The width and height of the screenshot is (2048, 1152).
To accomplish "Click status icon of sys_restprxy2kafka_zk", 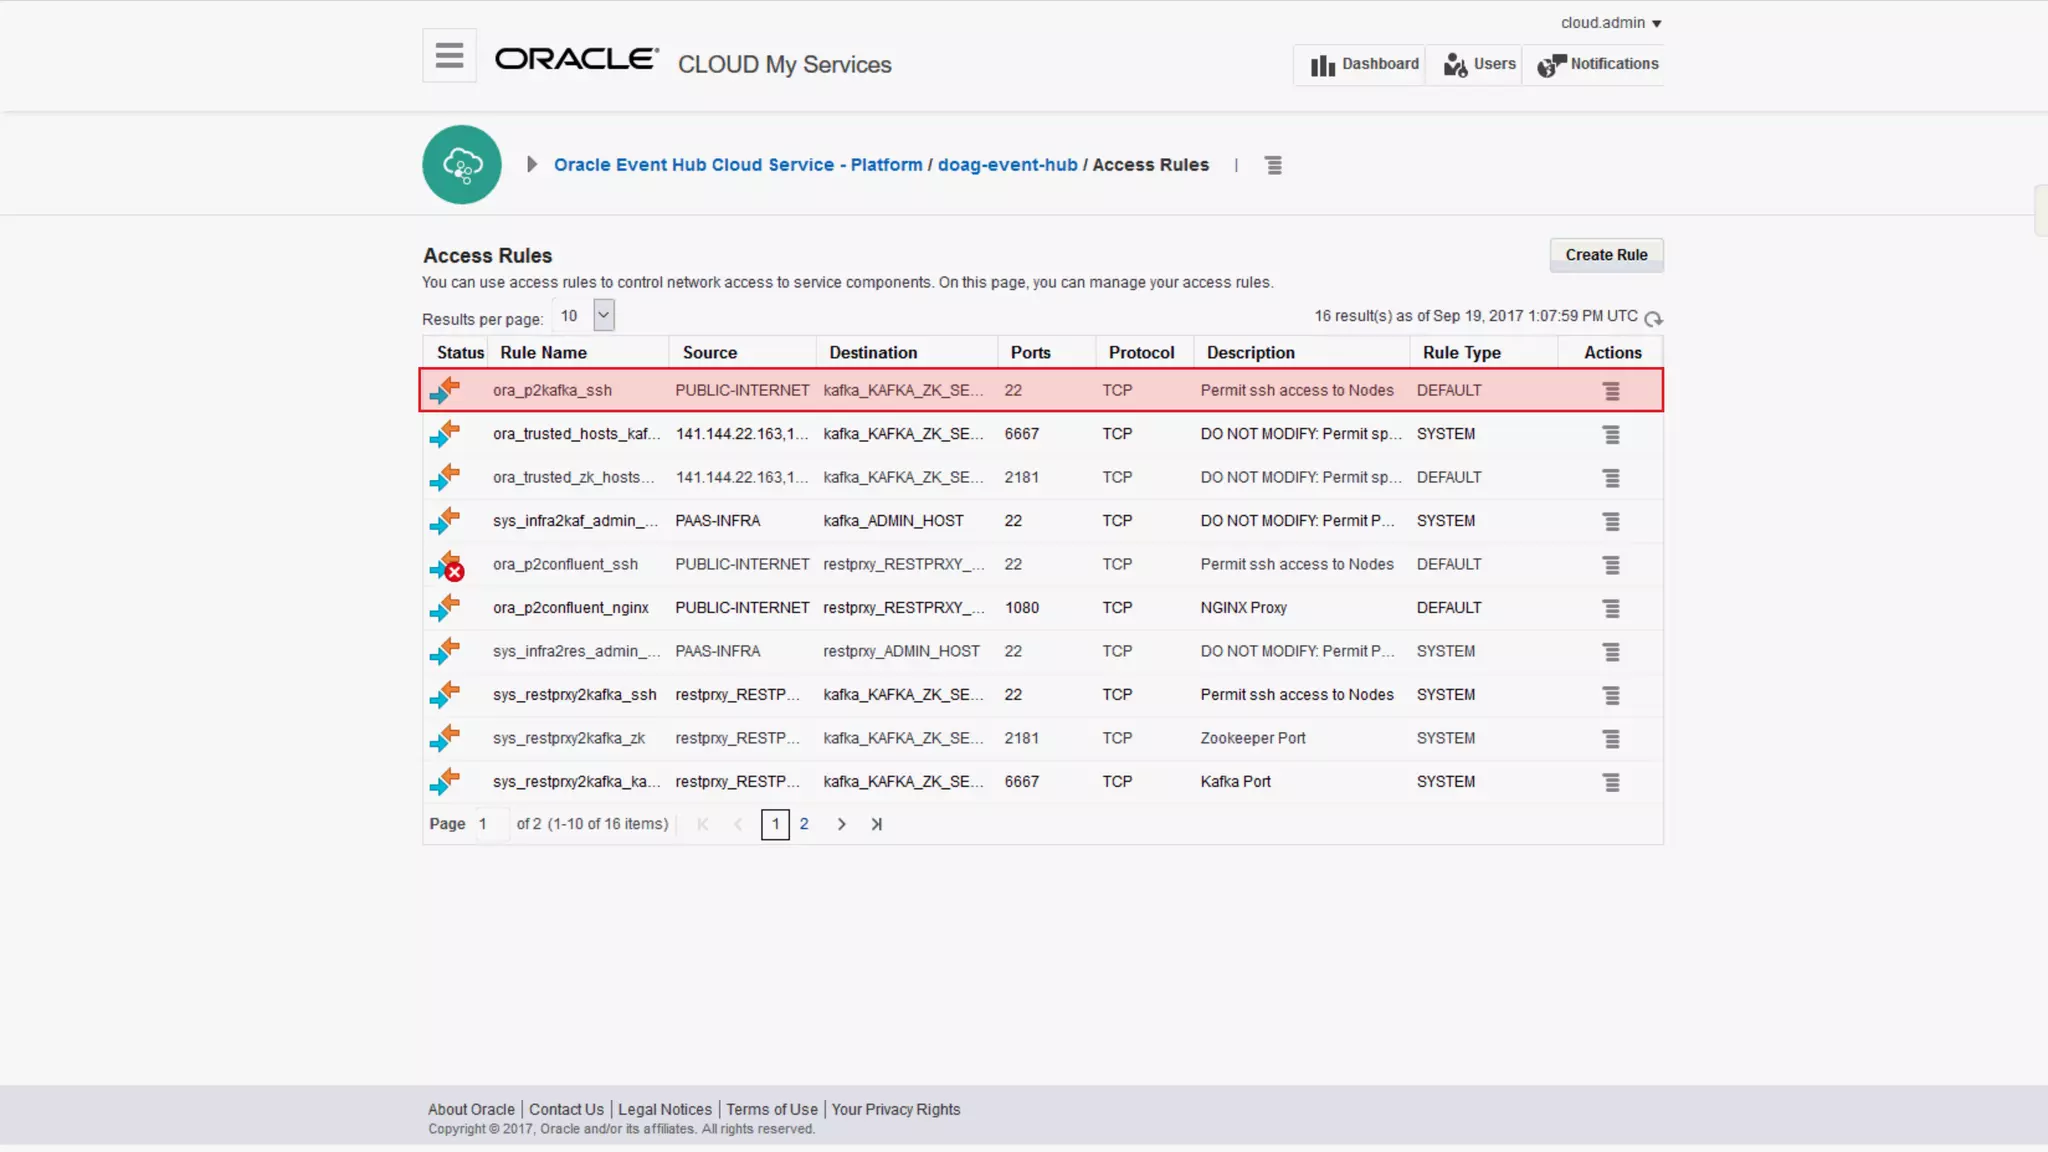I will point(445,738).
